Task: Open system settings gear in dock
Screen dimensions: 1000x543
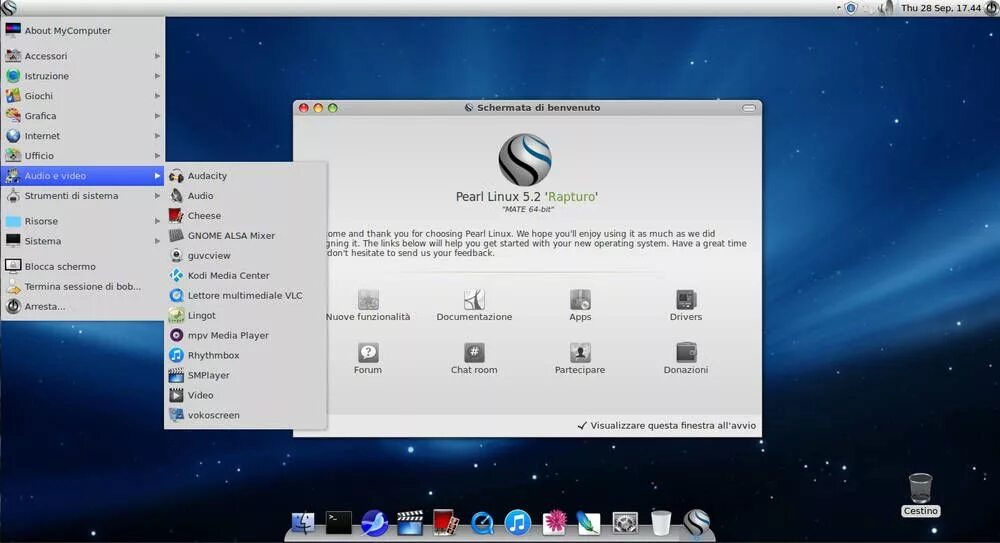Action: (x=624, y=523)
